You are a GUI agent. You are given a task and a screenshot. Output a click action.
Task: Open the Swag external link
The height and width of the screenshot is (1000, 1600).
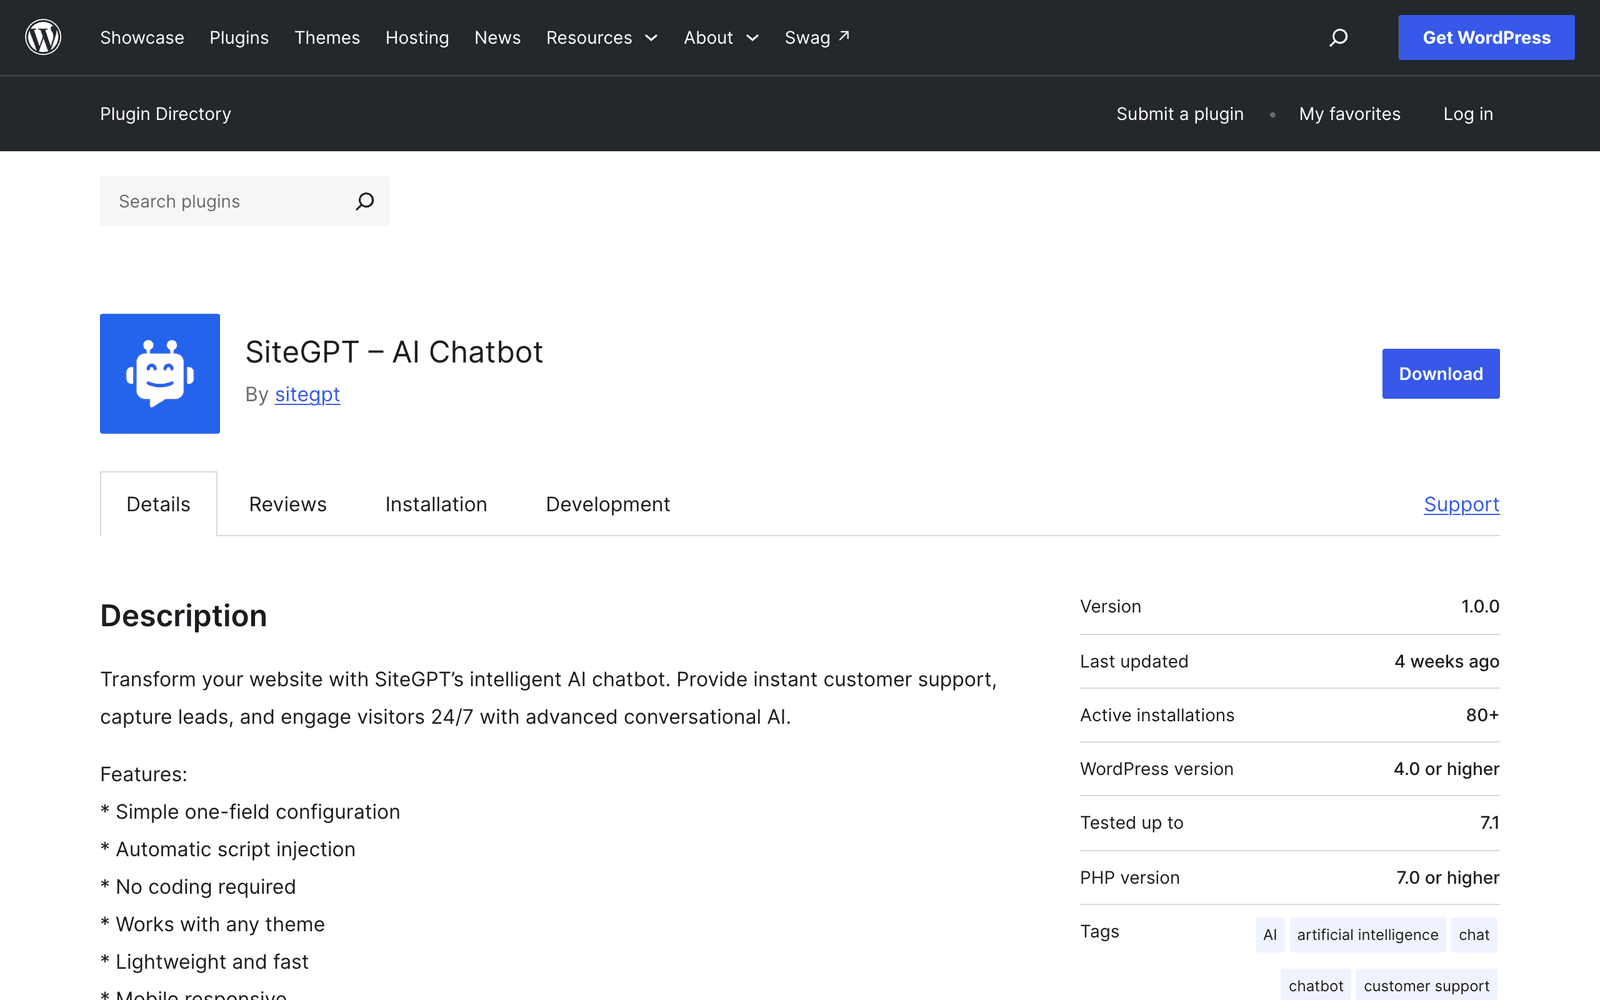pyautogui.click(x=817, y=37)
